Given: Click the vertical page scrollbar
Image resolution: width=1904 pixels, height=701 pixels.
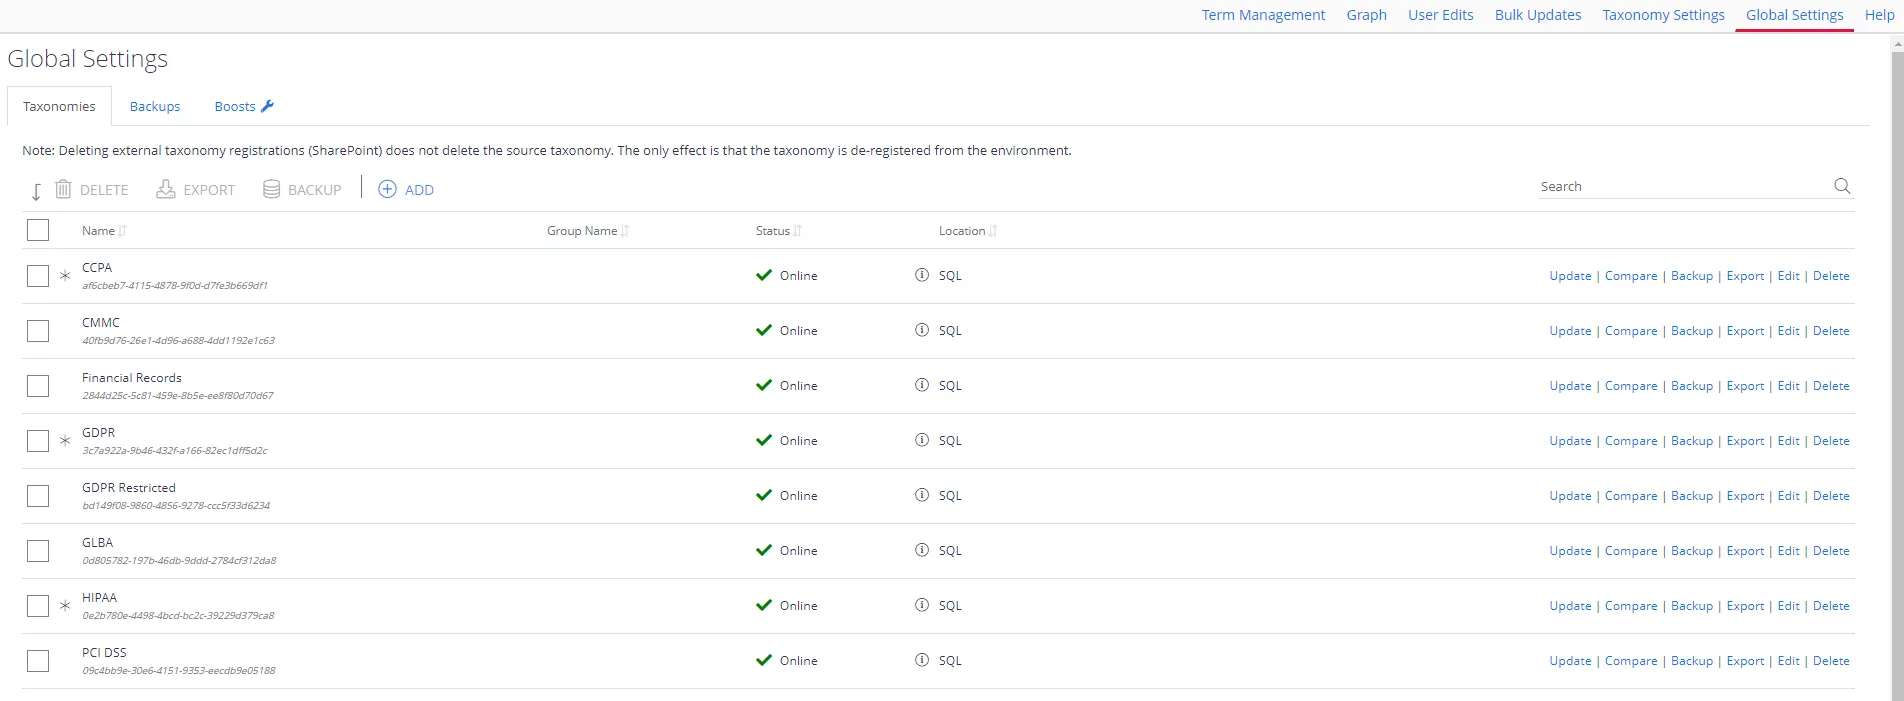Looking at the screenshot, I should click(1896, 370).
